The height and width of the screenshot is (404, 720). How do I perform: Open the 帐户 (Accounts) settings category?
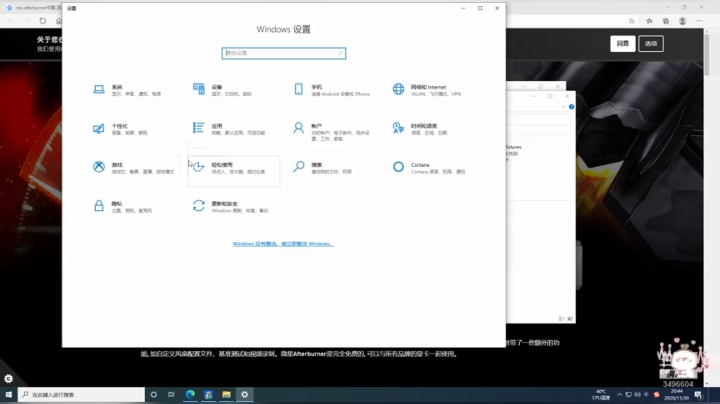(x=333, y=131)
